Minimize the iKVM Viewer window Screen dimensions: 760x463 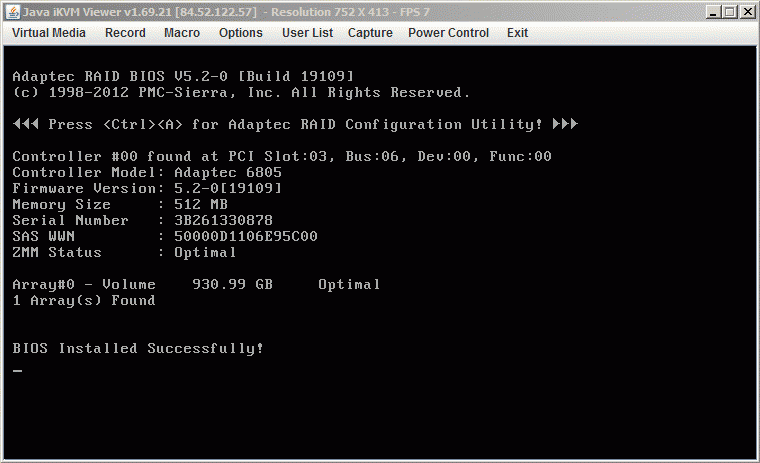coord(711,11)
